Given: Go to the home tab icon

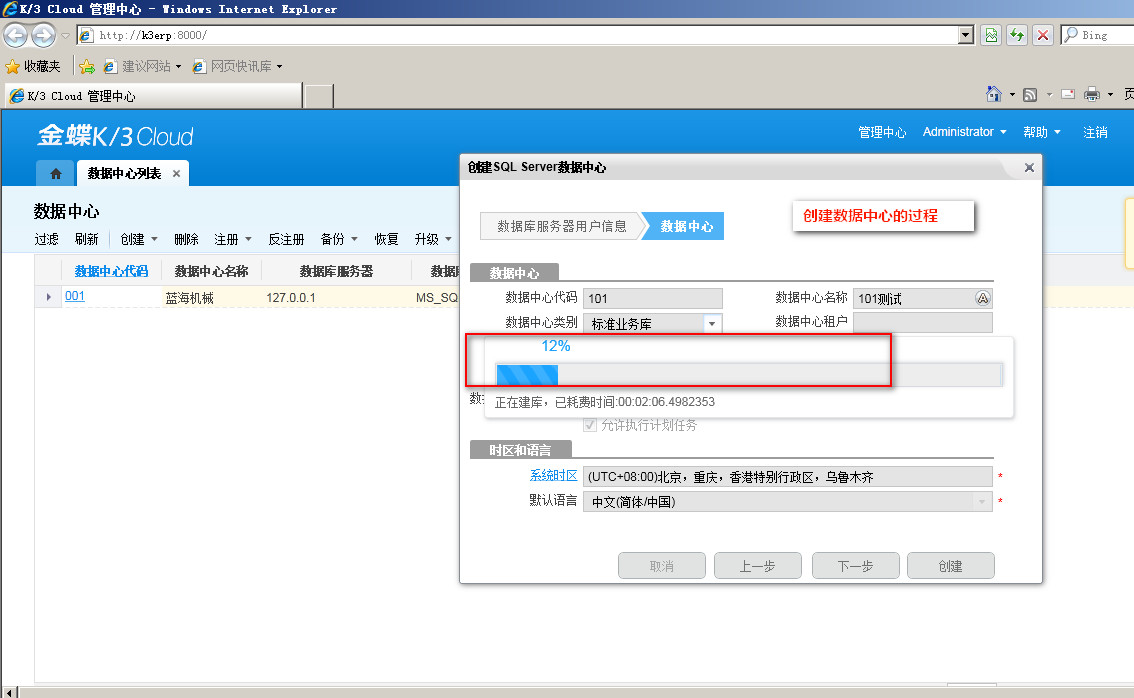Looking at the screenshot, I should (x=56, y=174).
